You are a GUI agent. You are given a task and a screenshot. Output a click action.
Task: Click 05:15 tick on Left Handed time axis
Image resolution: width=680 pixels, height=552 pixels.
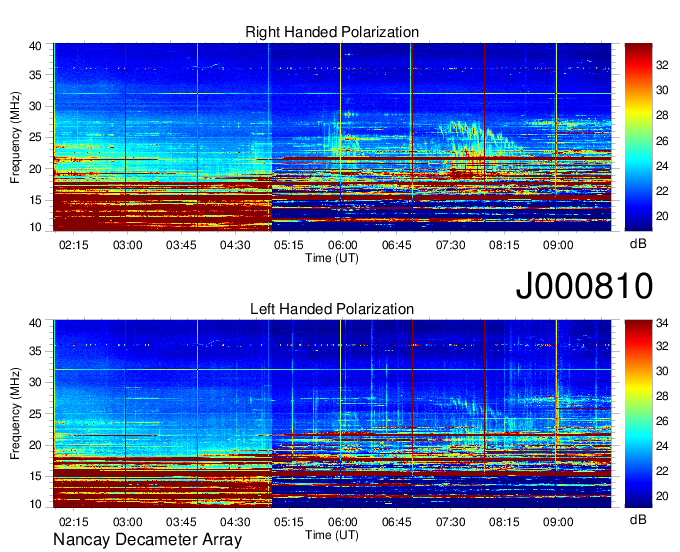pyautogui.click(x=289, y=522)
